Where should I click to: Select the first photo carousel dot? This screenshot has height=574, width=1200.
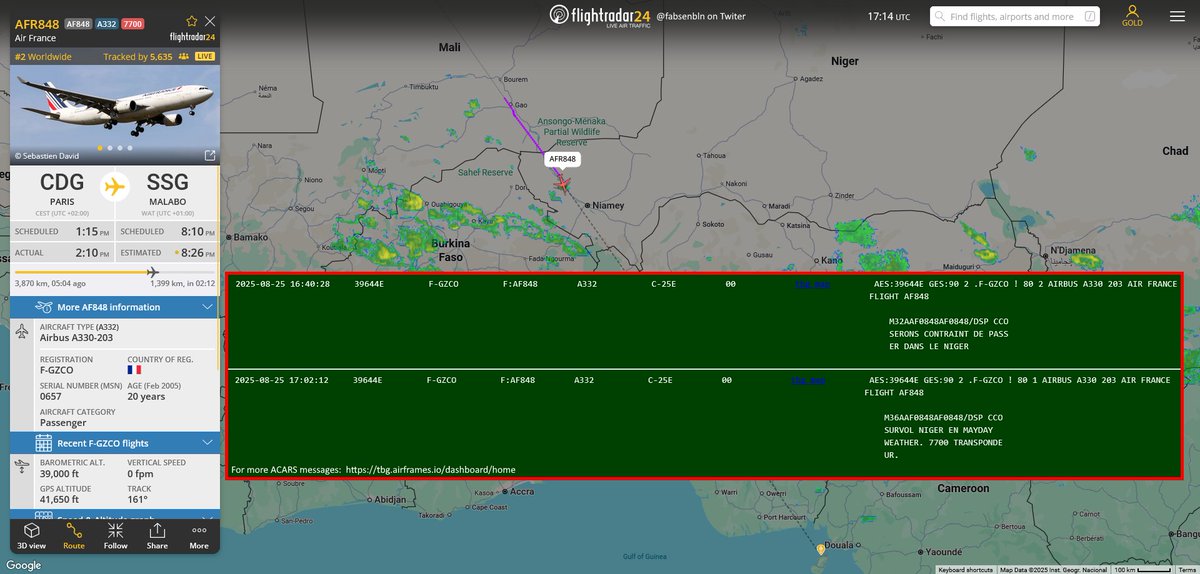coord(98,148)
